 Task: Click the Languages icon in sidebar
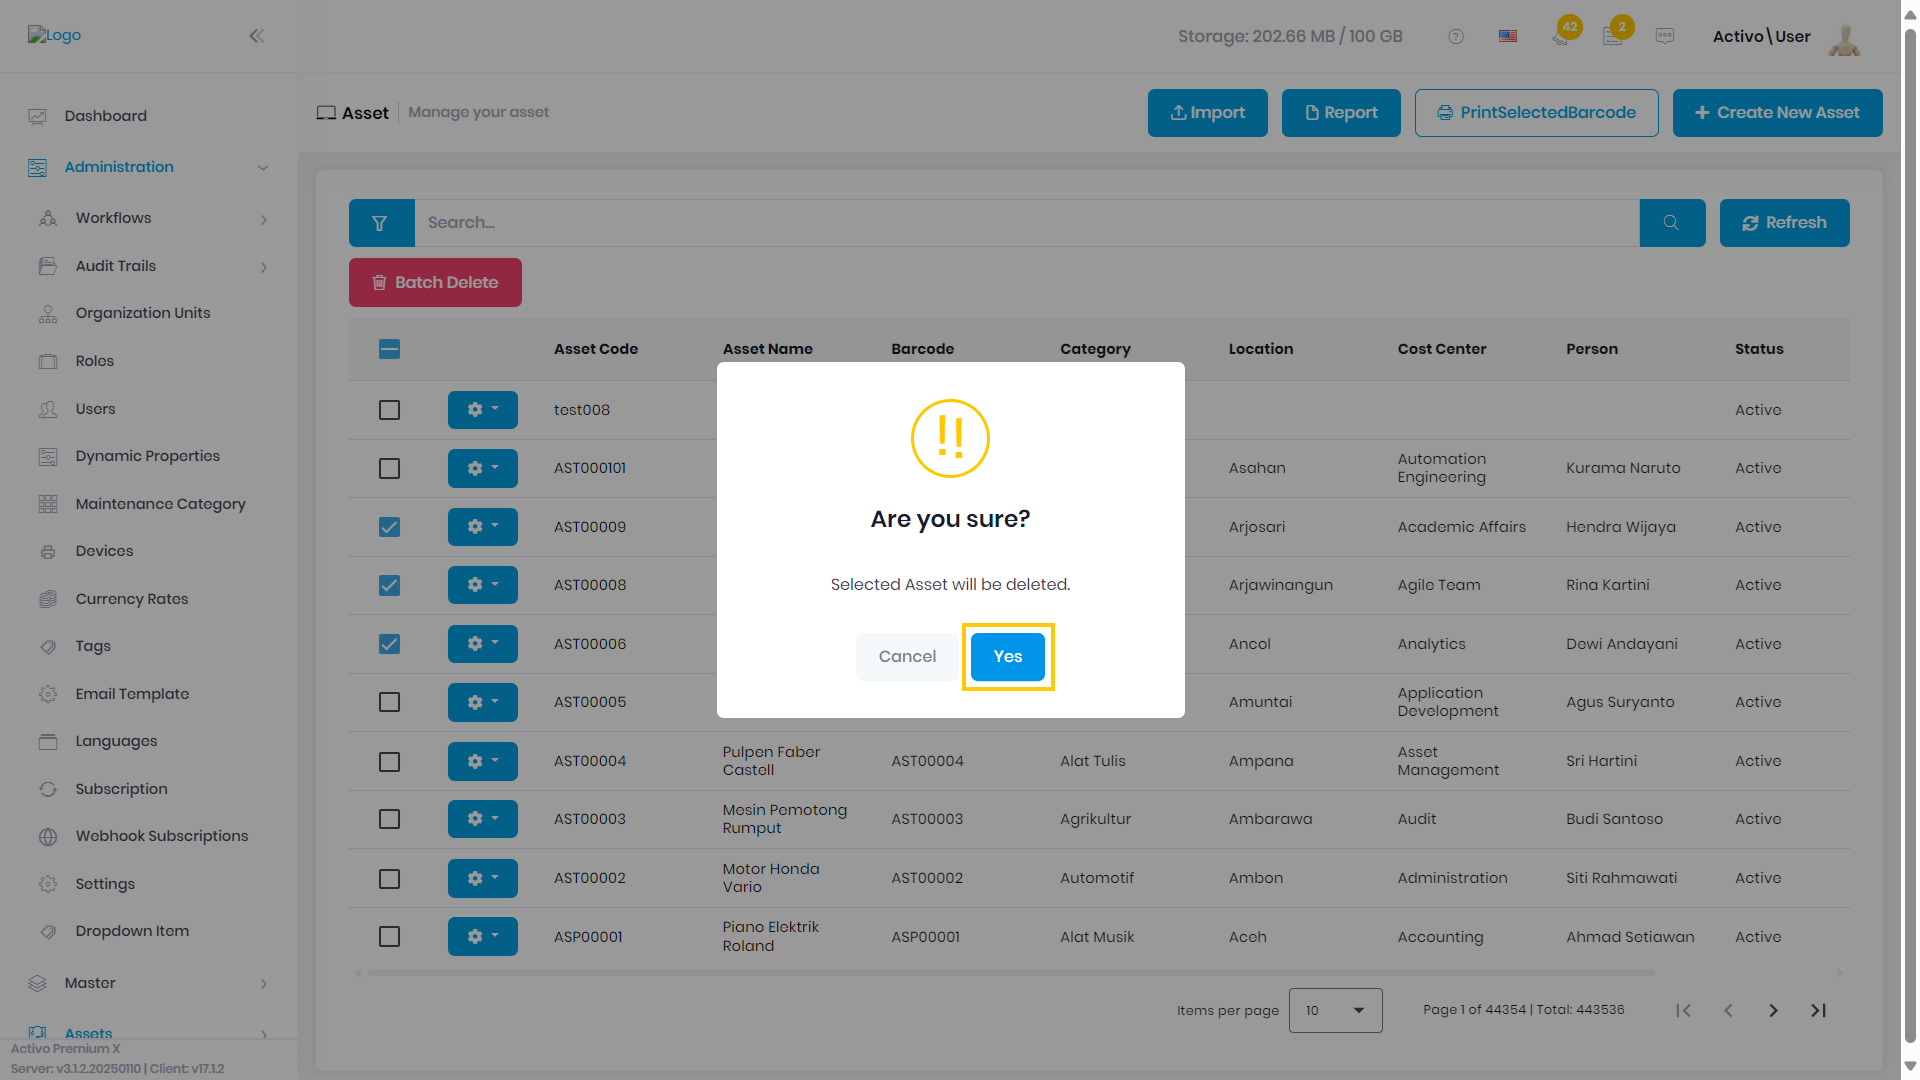(48, 741)
